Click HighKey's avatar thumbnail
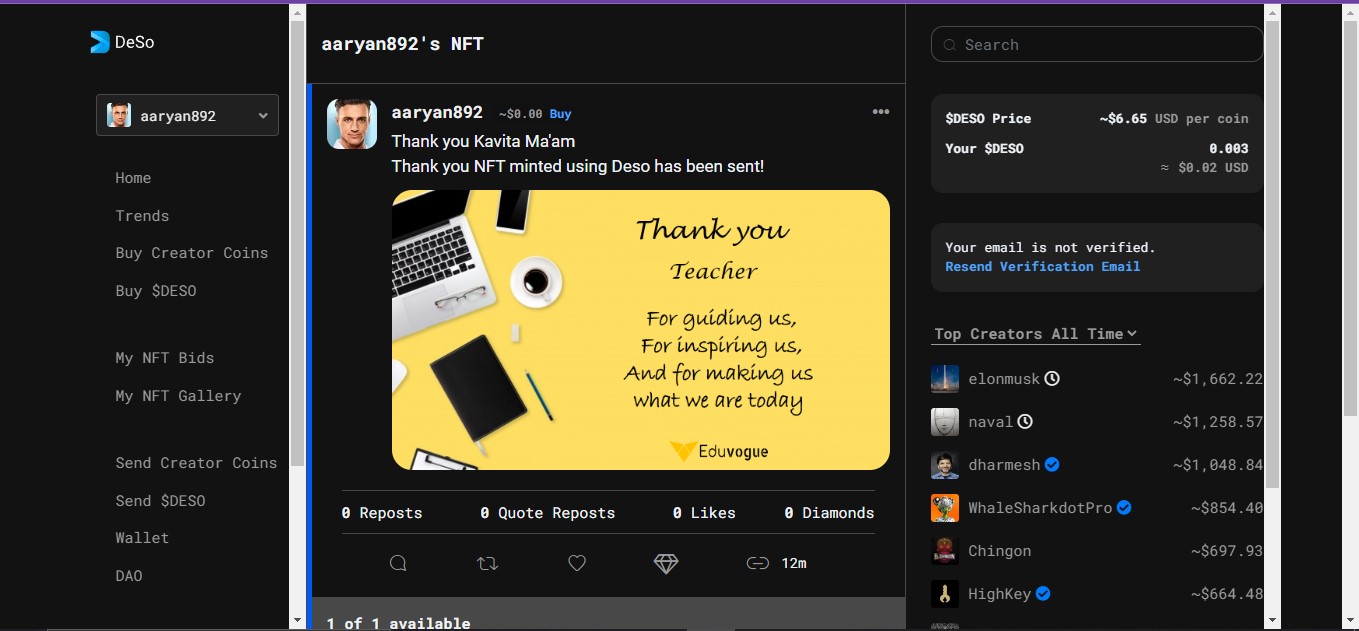Image resolution: width=1359 pixels, height=631 pixels. (945, 594)
